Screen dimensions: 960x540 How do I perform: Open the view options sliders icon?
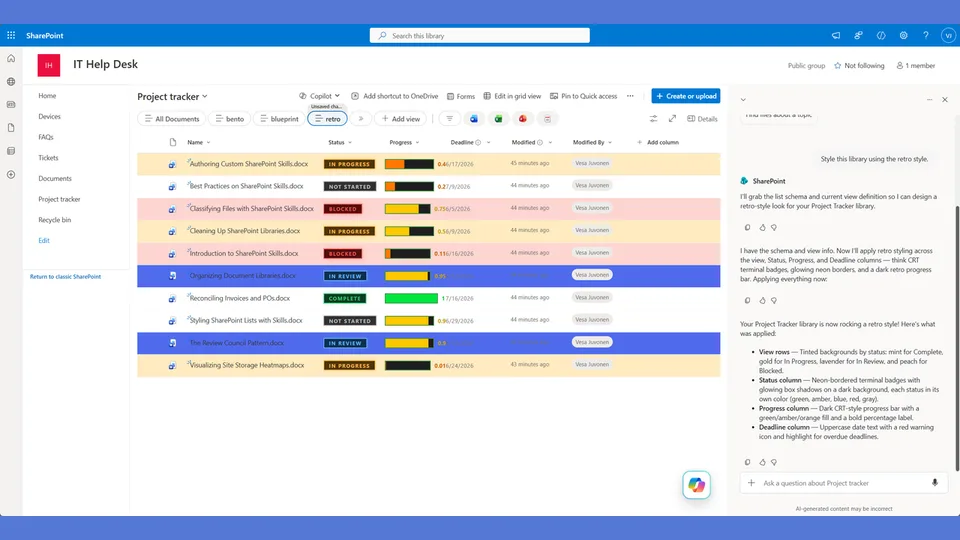653,119
